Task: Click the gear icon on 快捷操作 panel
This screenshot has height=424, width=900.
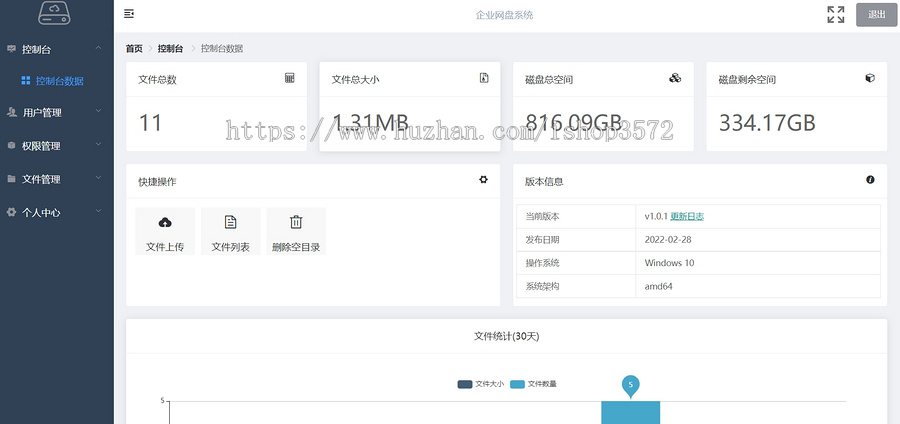Action: (x=483, y=180)
